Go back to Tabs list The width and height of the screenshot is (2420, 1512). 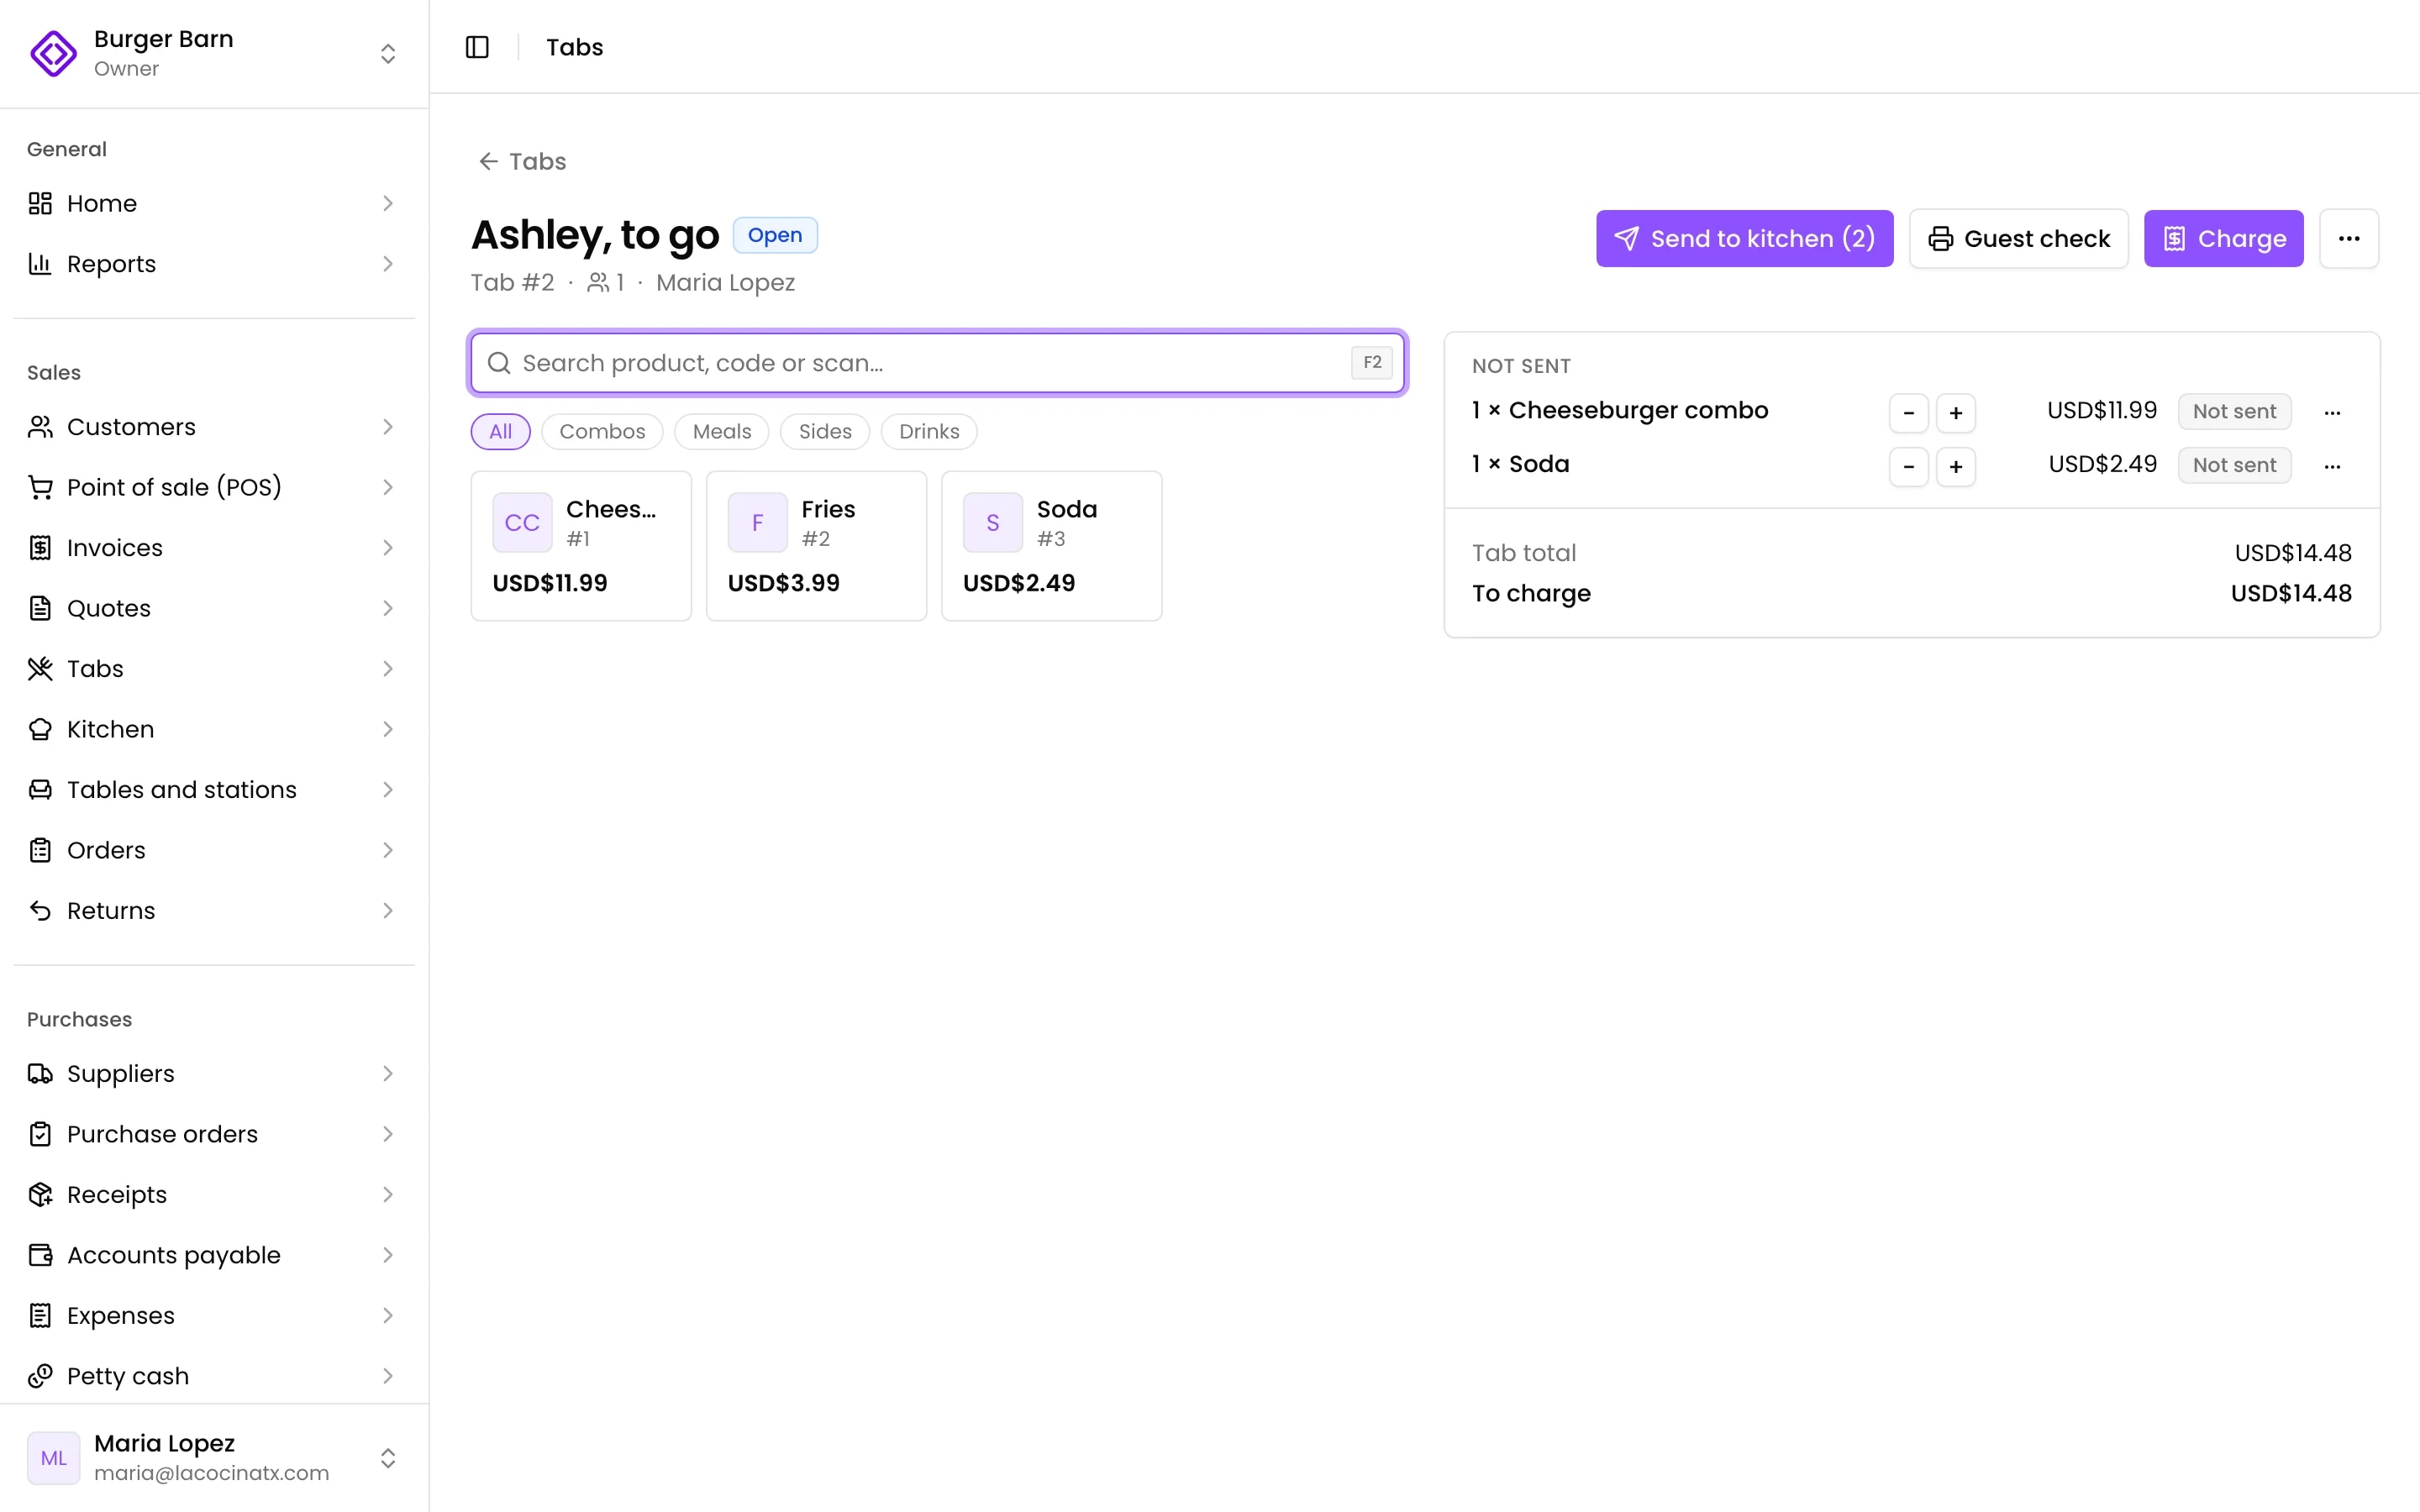tap(522, 161)
